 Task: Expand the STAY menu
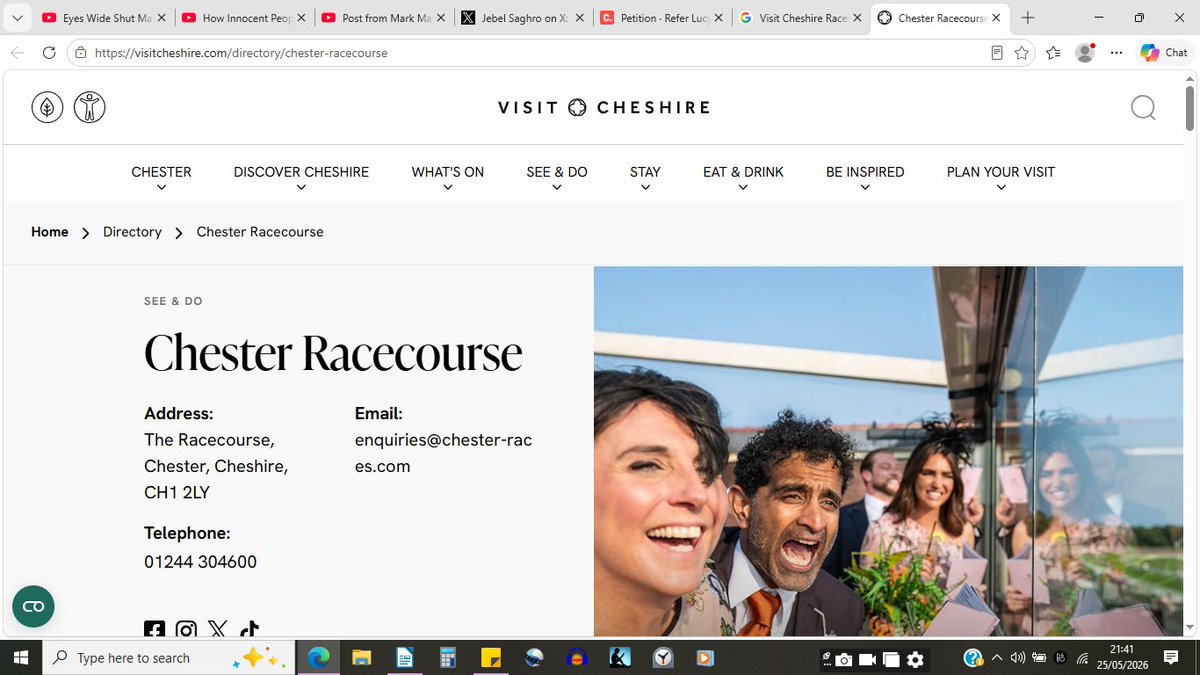tap(645, 178)
